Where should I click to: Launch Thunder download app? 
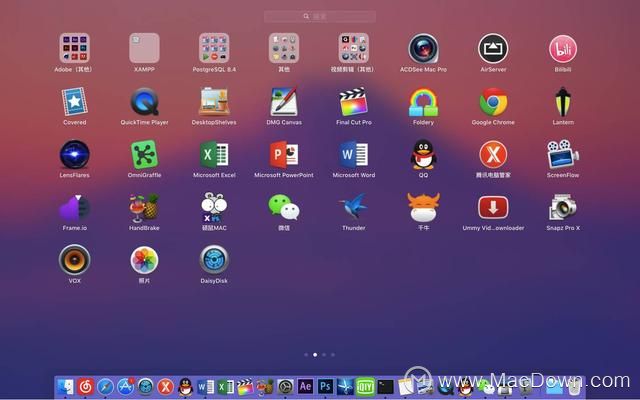coord(353,207)
